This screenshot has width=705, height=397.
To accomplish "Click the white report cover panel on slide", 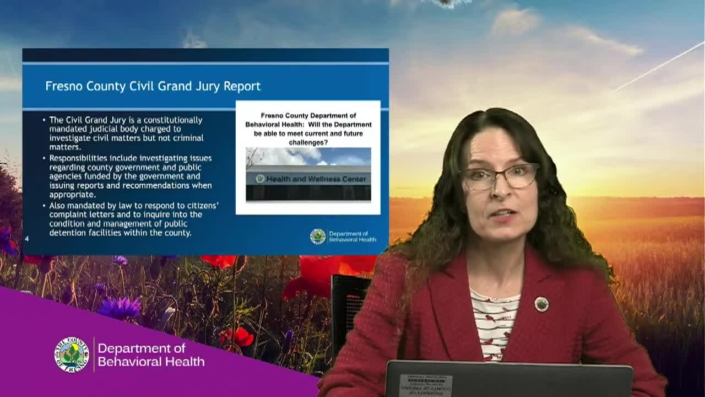I will (308, 158).
